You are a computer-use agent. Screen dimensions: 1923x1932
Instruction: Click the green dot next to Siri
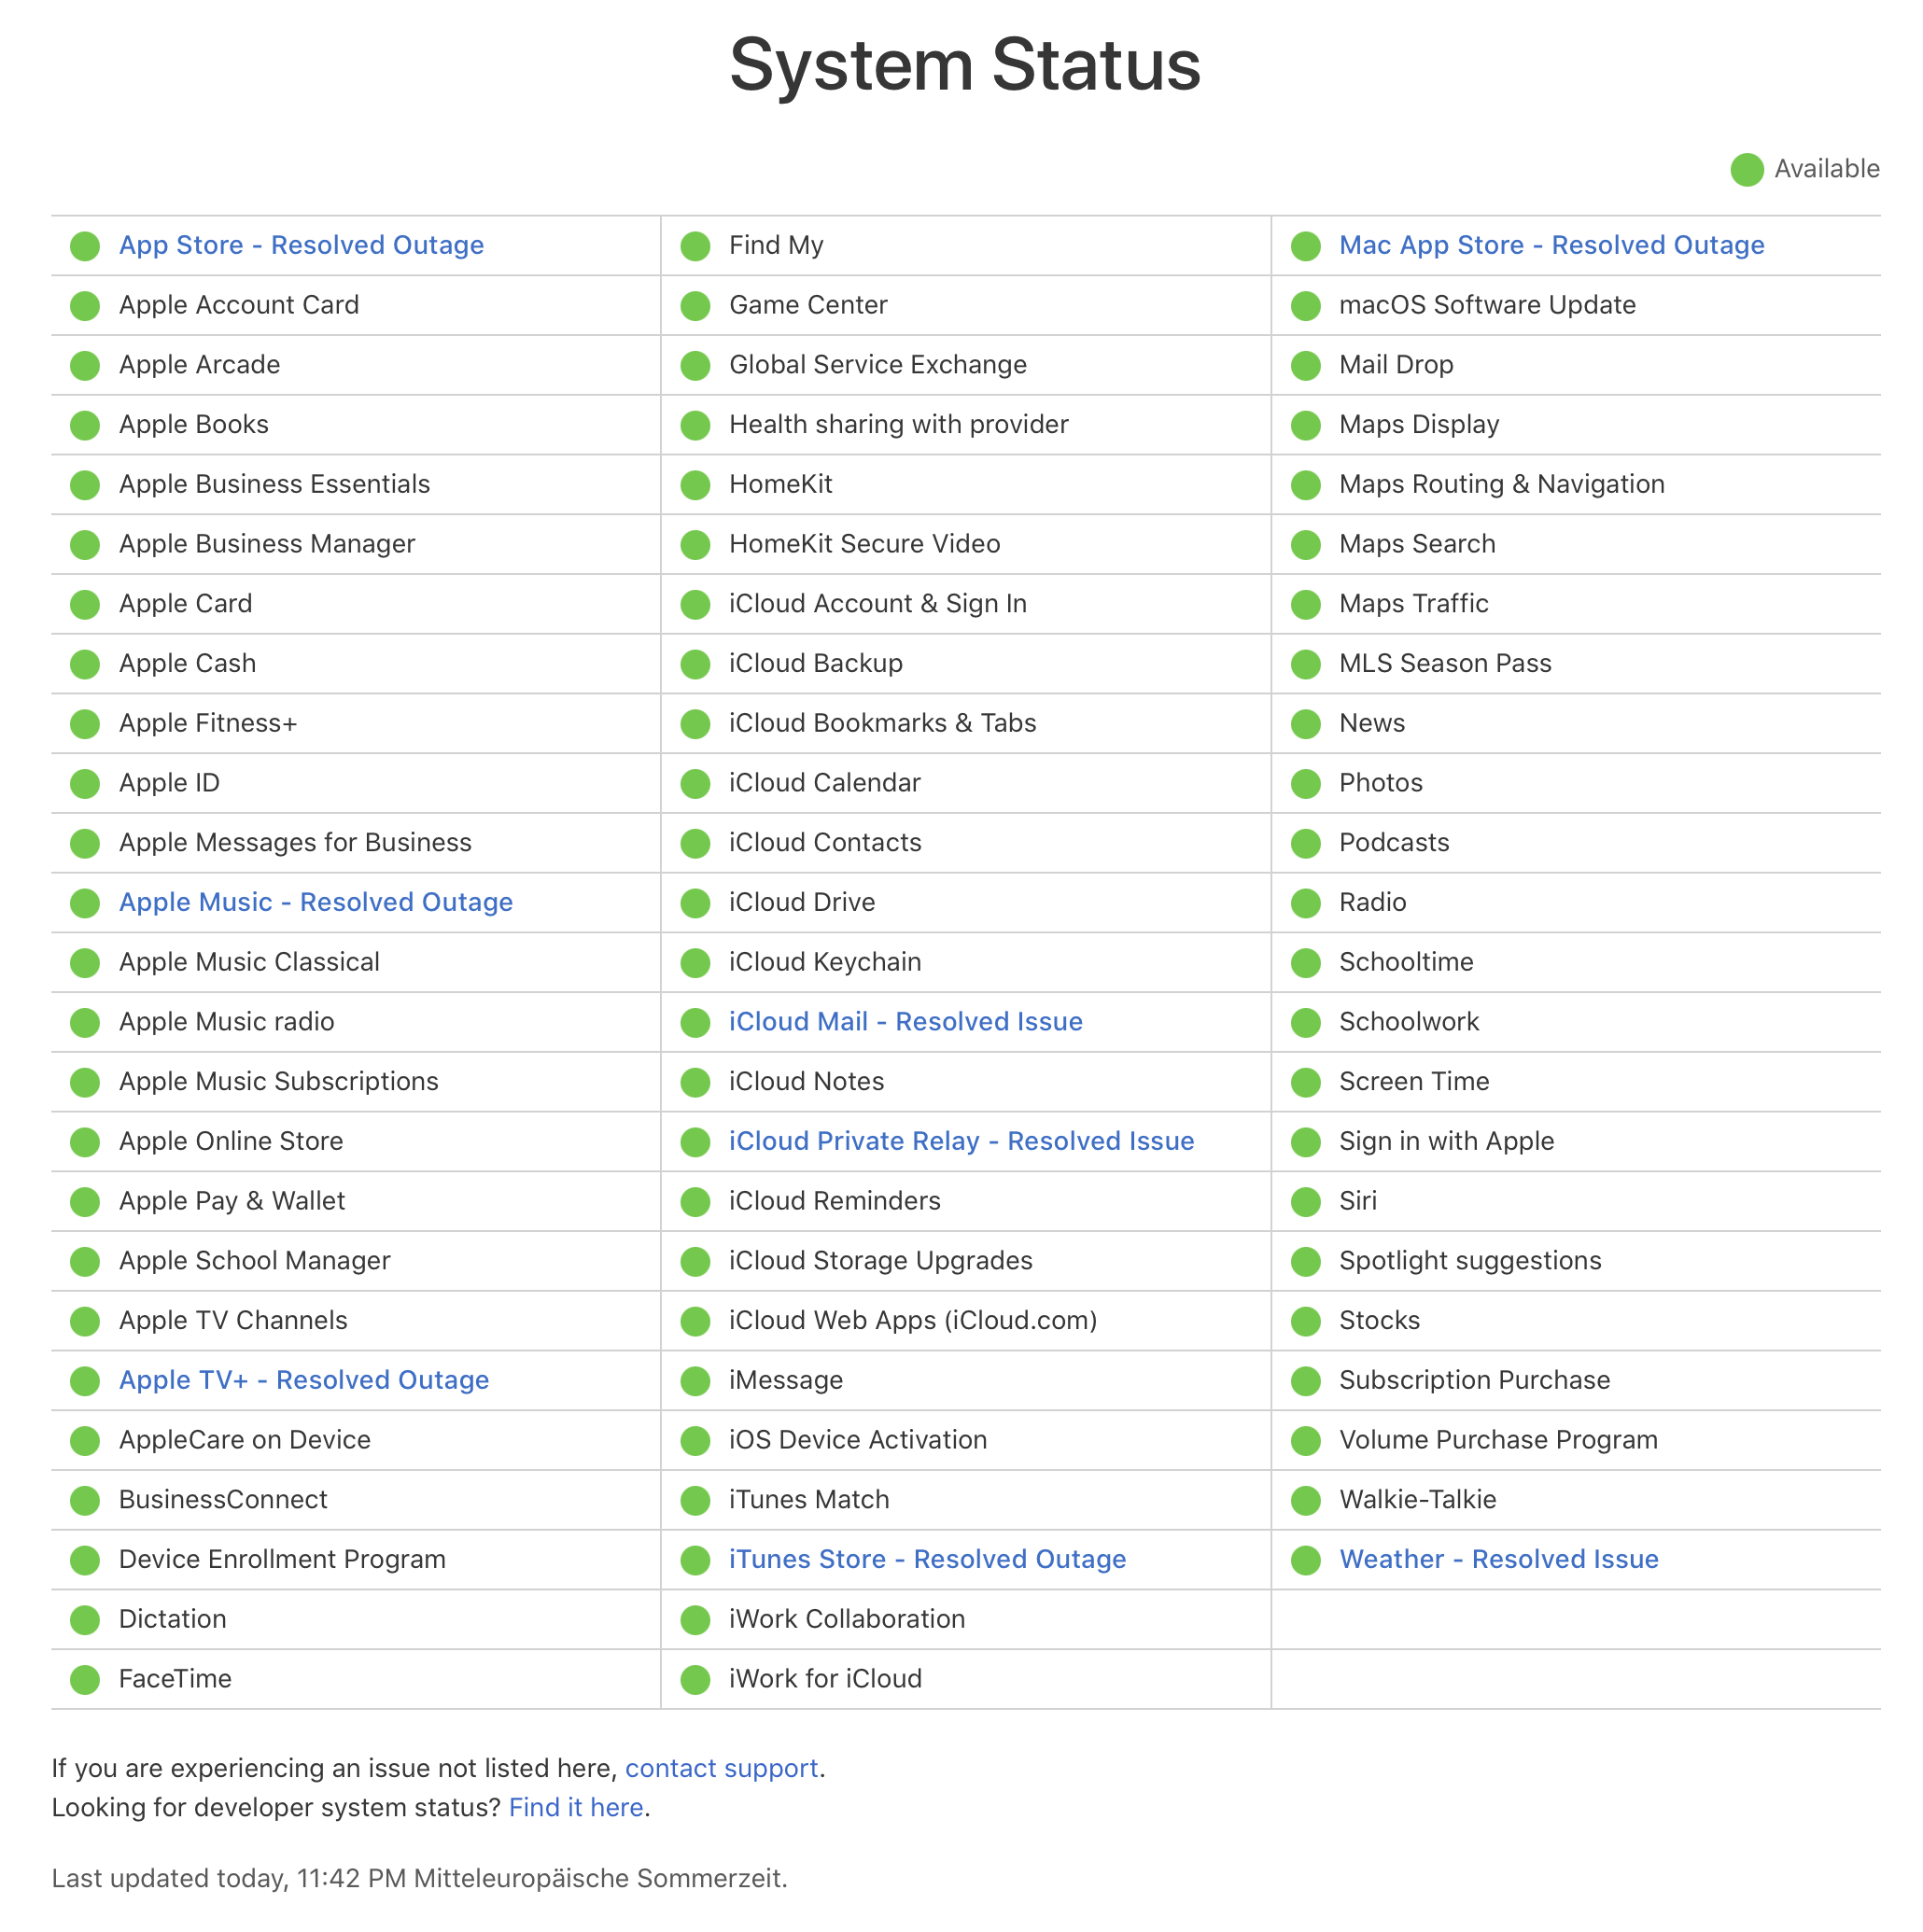coord(1305,1202)
